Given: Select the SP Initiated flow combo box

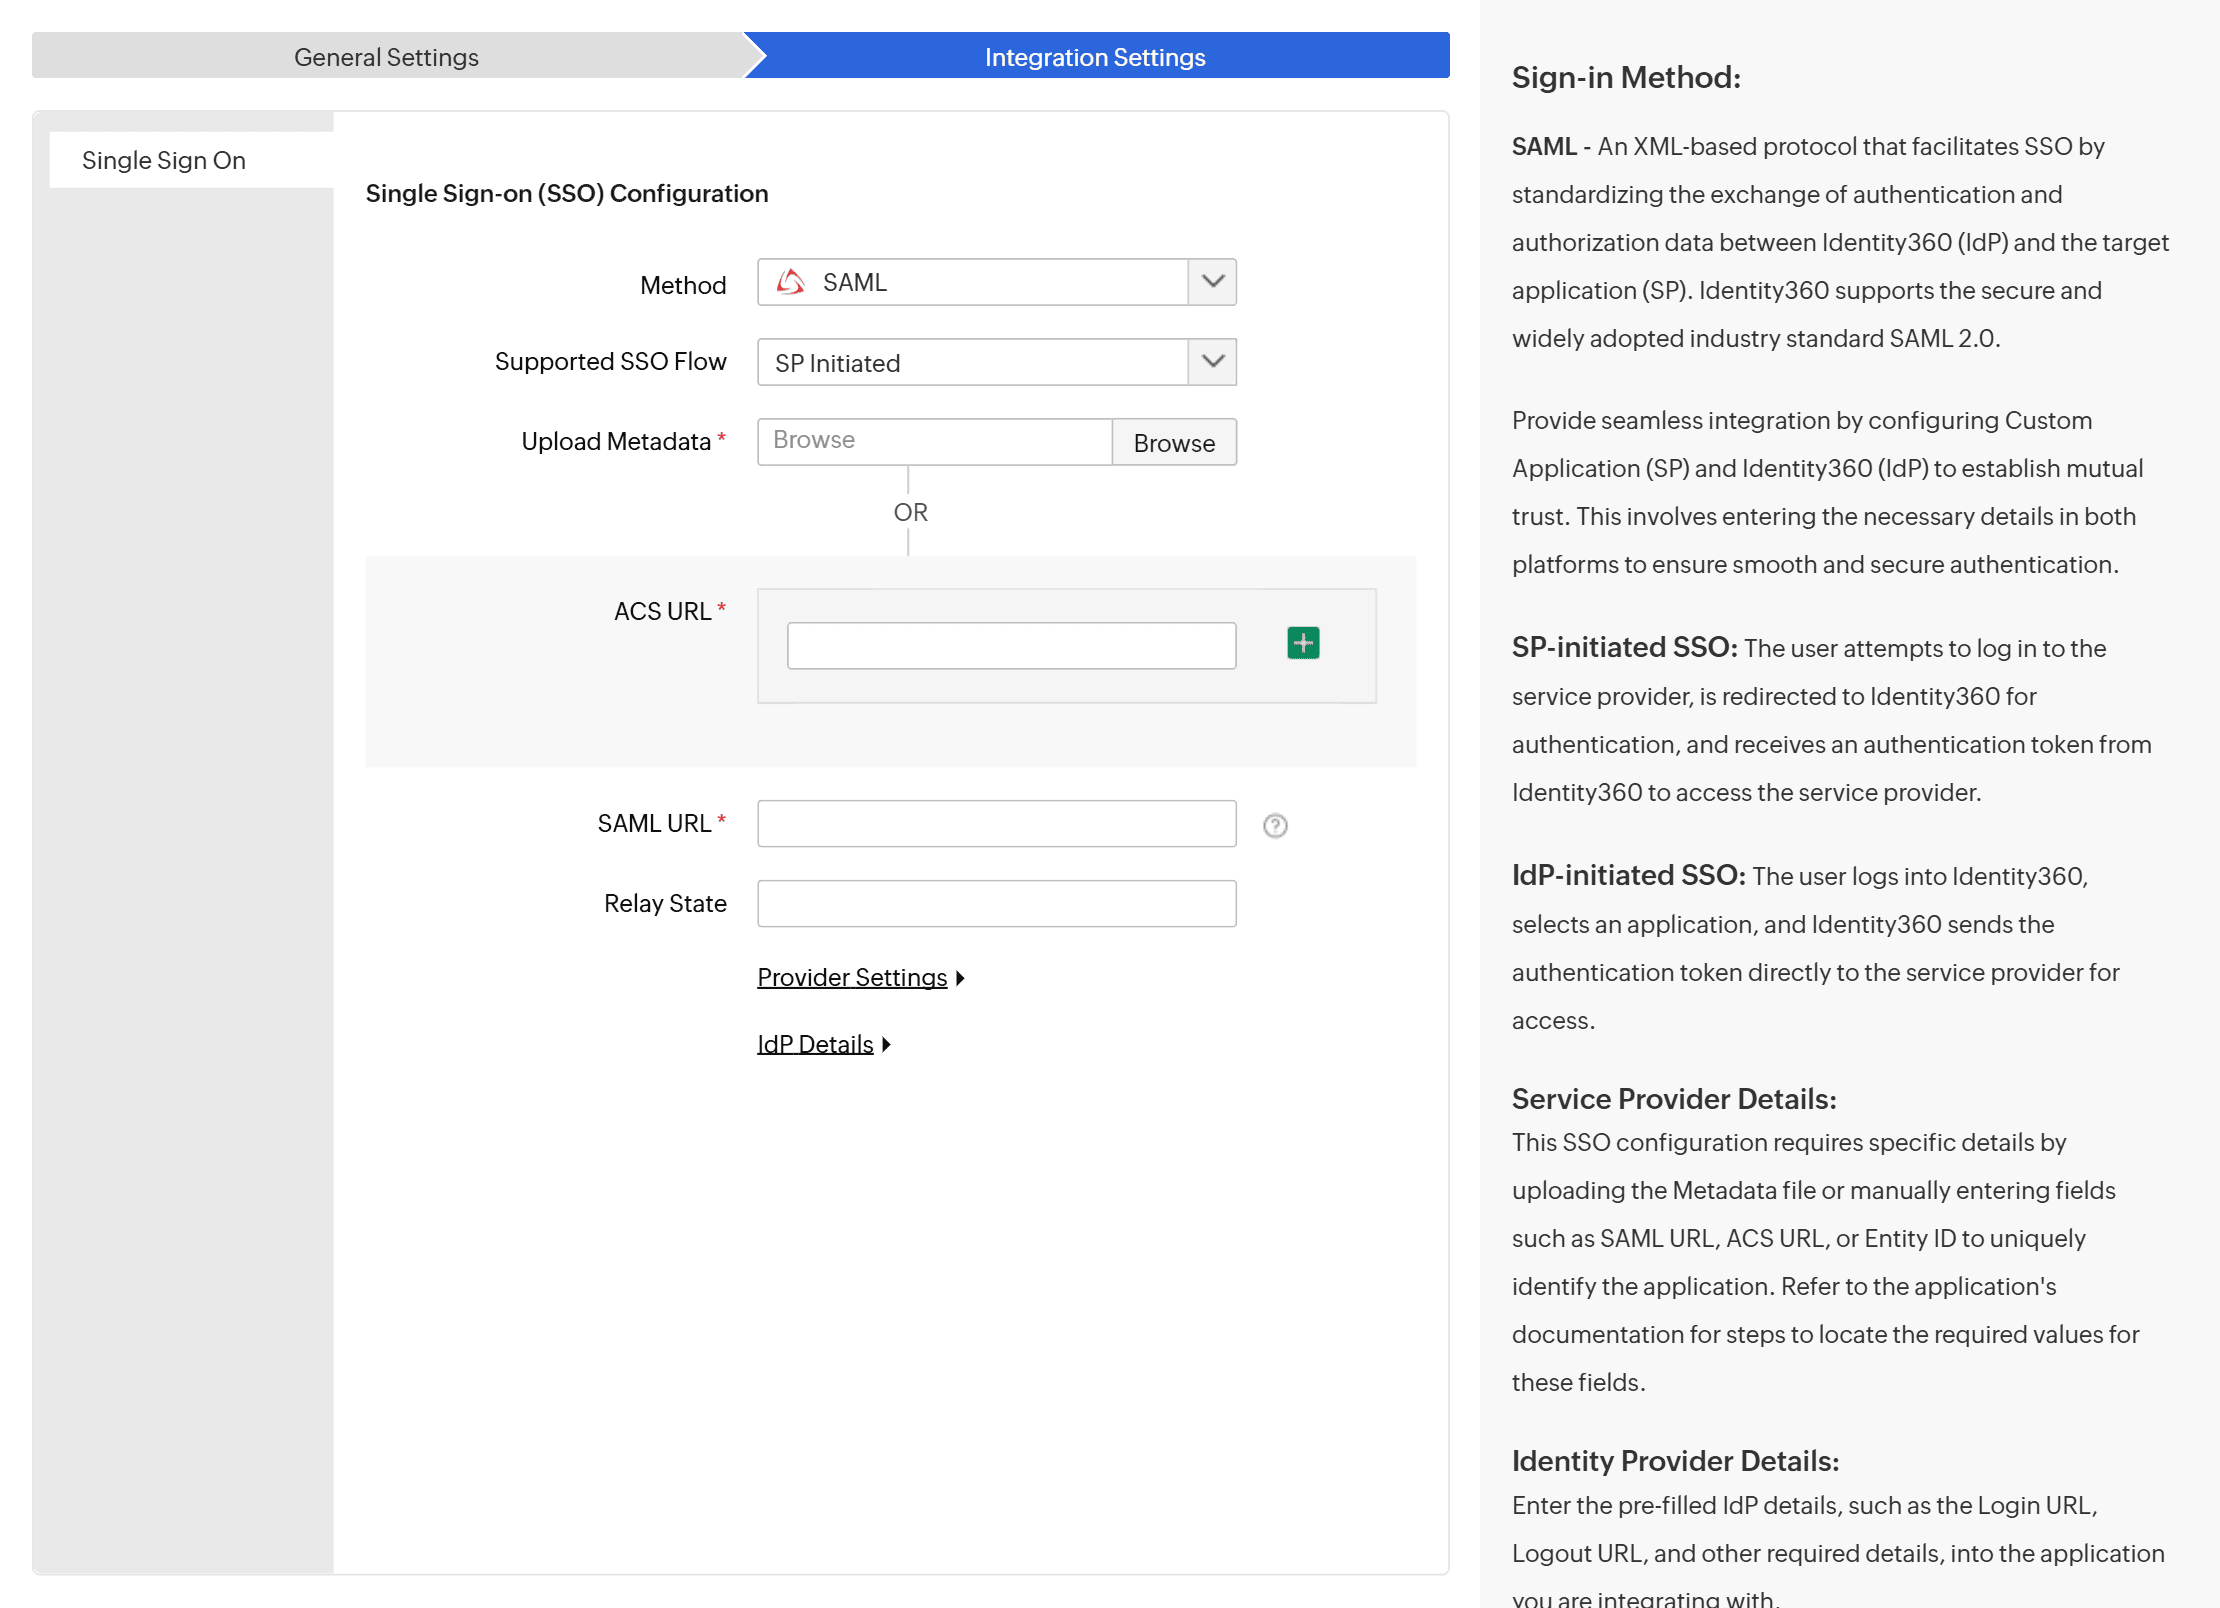Looking at the screenshot, I should pyautogui.click(x=997, y=362).
